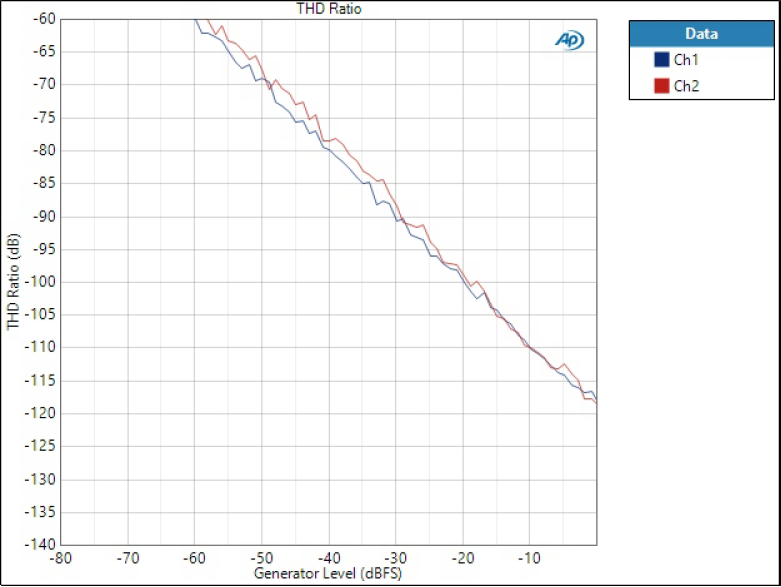781x587 pixels.
Task: Click the -100 value on the Y axis
Action: click(x=40, y=282)
